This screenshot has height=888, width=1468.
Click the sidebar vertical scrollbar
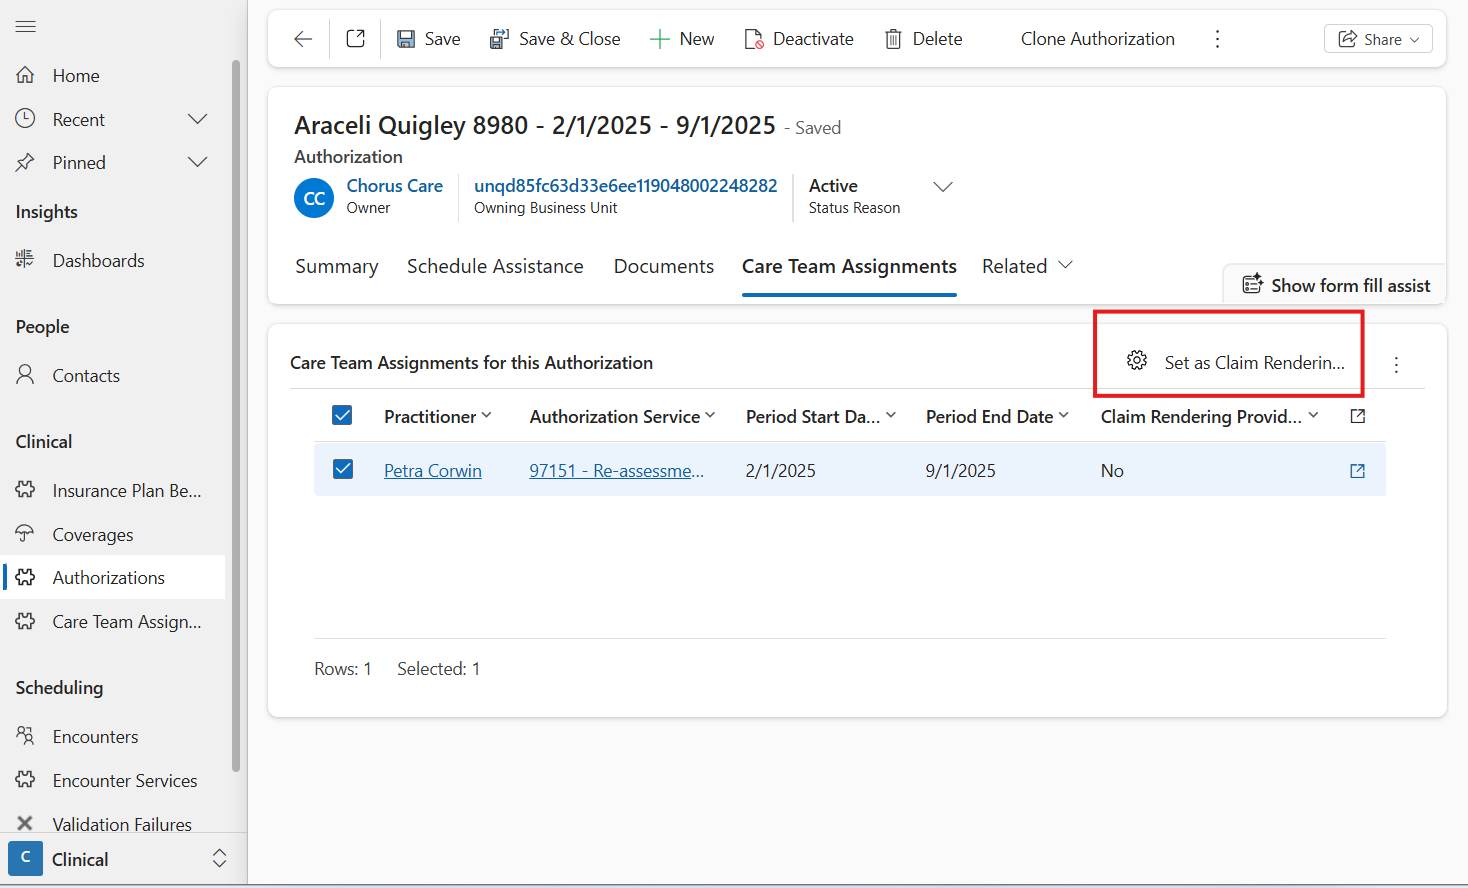236,415
